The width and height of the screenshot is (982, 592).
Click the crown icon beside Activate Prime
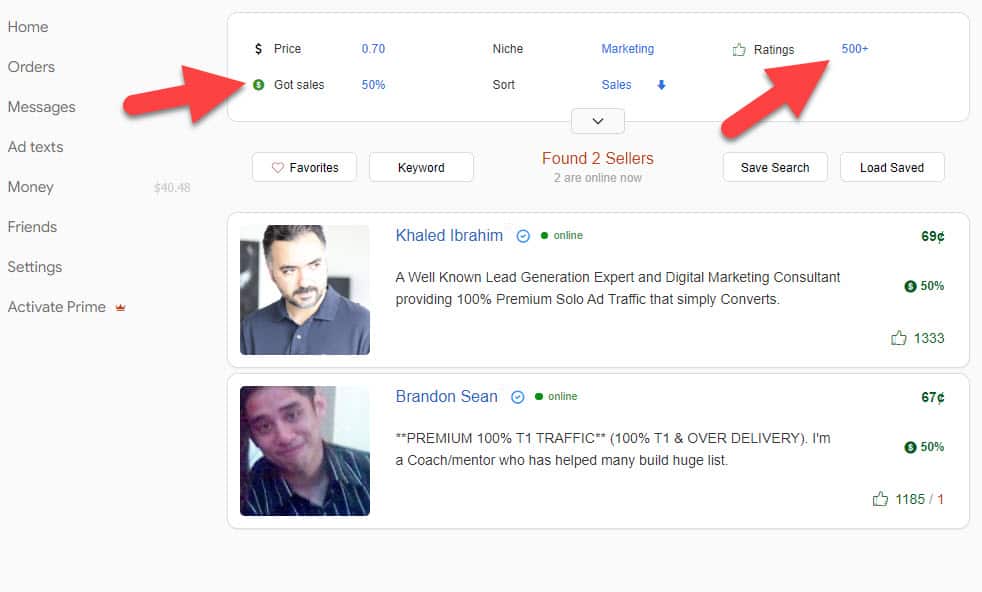pos(120,308)
